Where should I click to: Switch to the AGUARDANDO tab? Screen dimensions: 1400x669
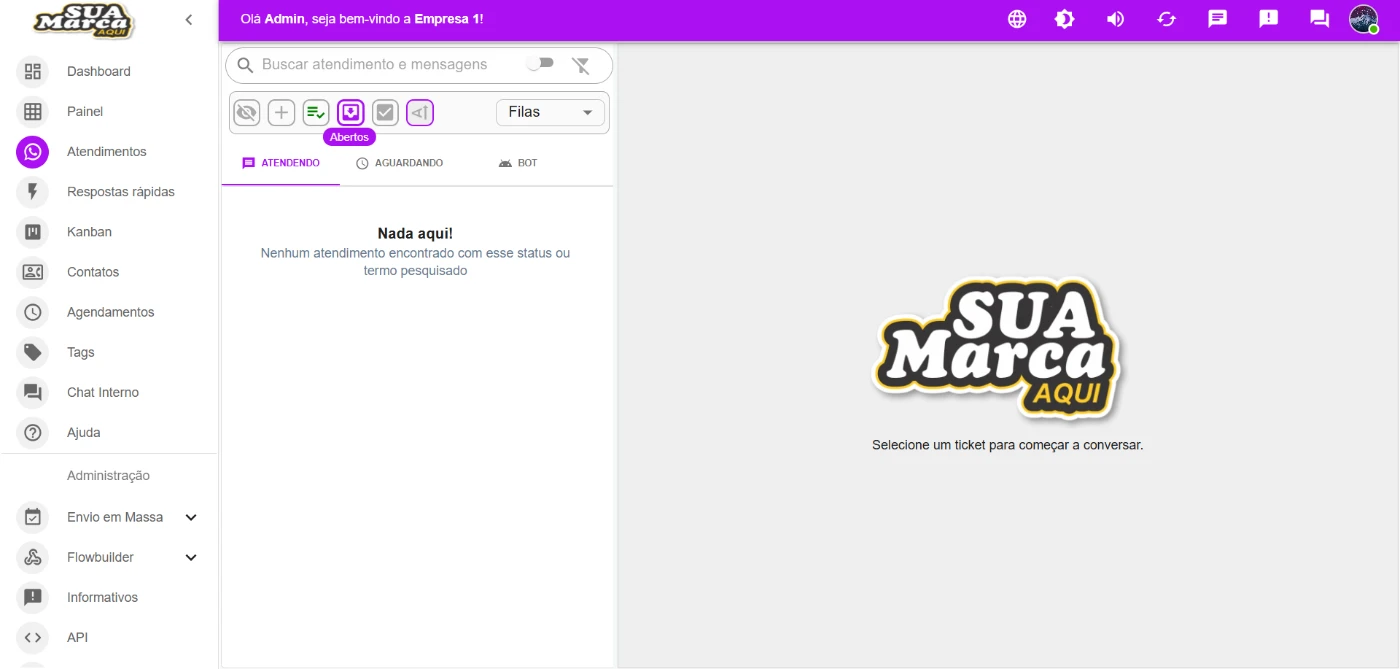pyautogui.click(x=399, y=163)
